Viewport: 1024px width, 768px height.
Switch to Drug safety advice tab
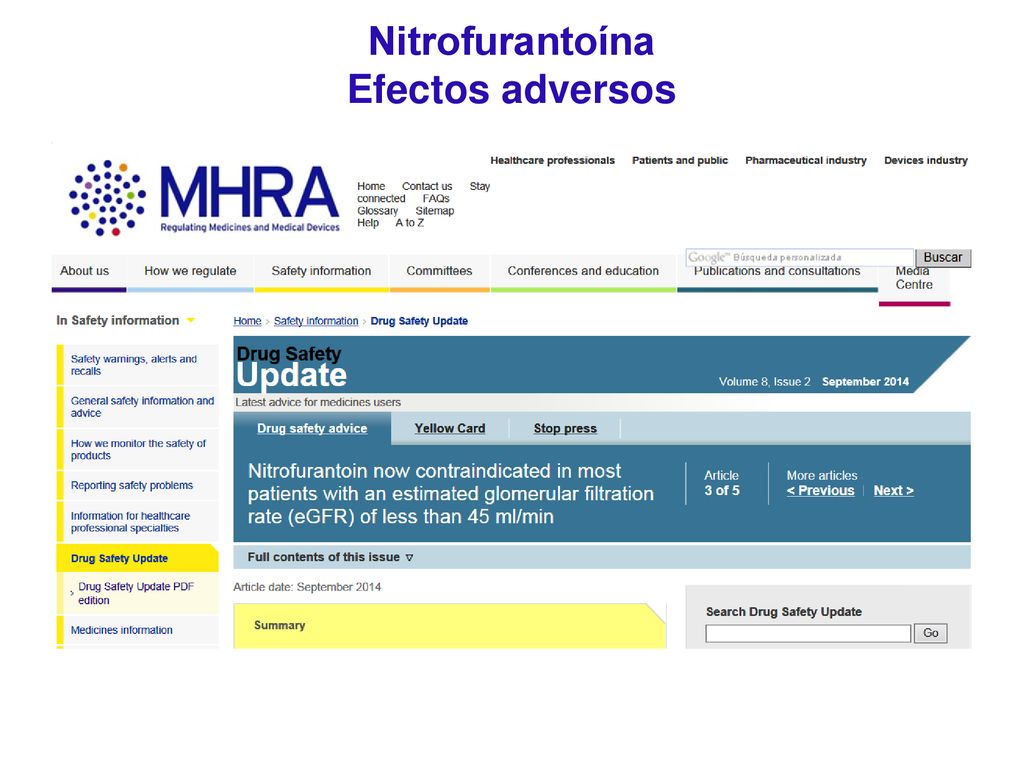pos(312,428)
